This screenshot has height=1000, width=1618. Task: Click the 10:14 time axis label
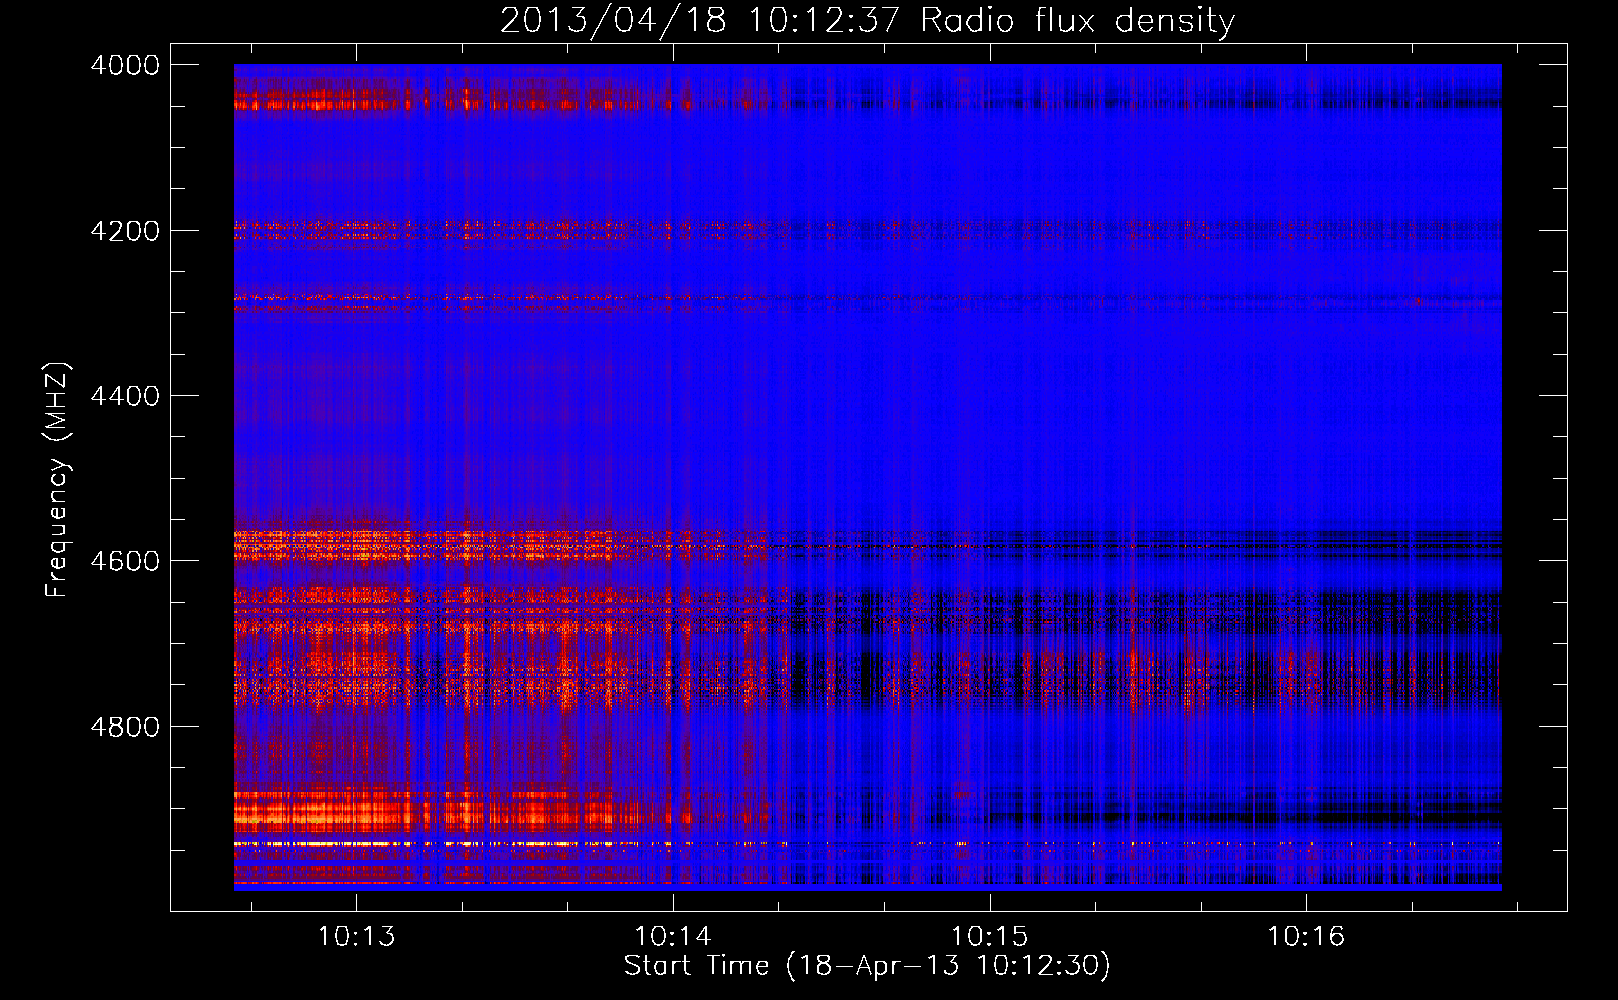point(673,937)
